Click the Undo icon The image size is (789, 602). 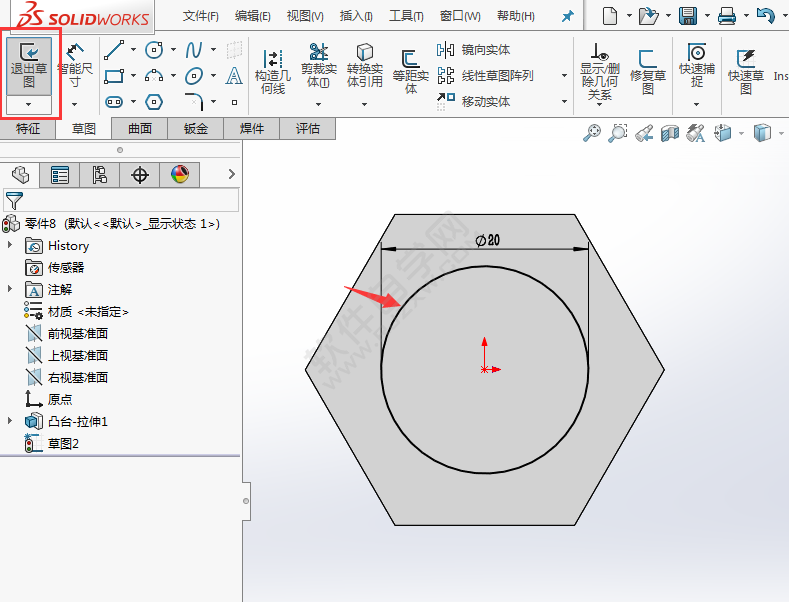pos(766,16)
